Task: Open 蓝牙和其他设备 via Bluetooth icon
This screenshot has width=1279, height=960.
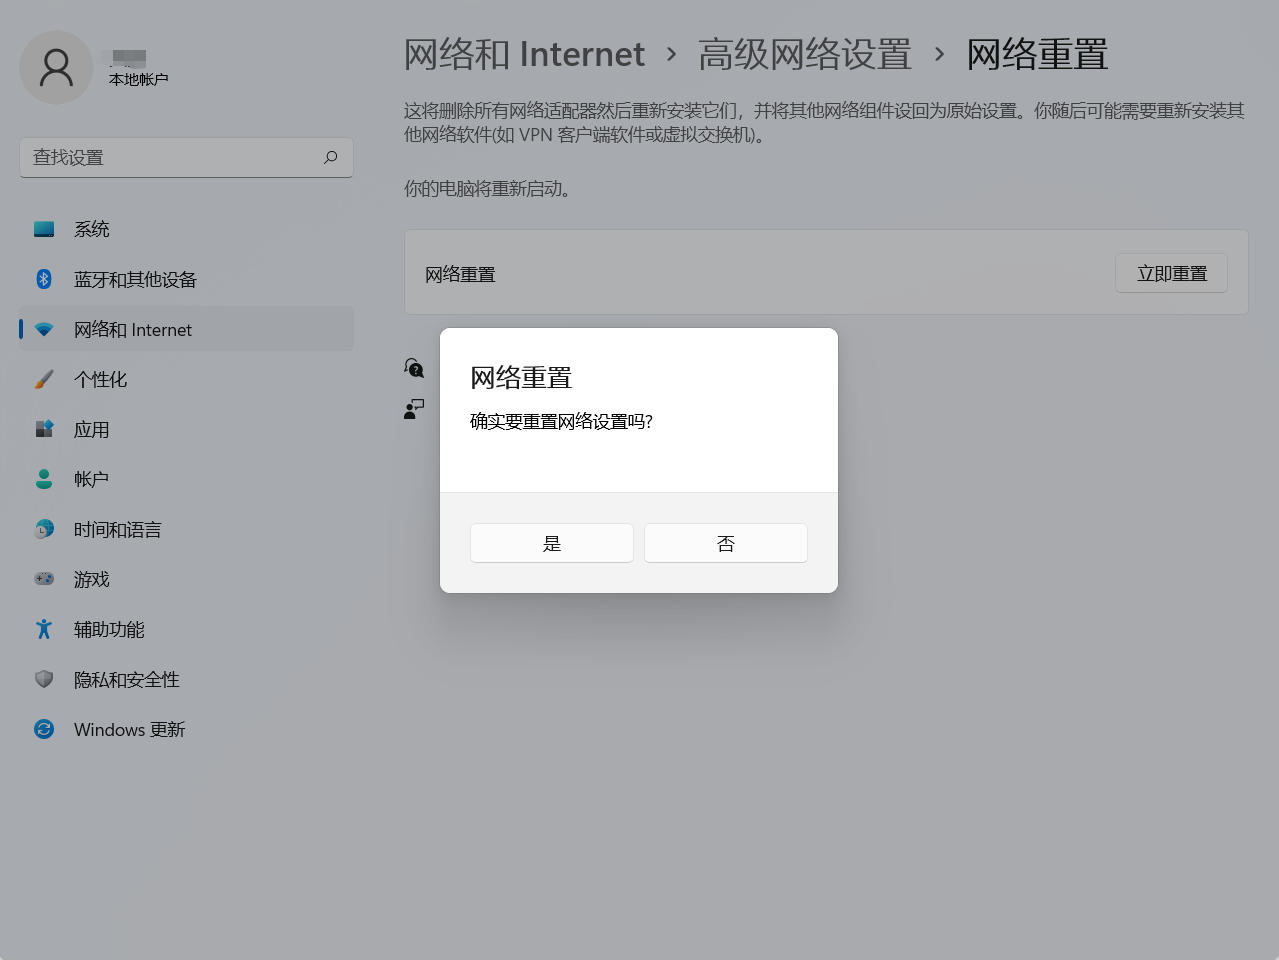Action: (44, 279)
